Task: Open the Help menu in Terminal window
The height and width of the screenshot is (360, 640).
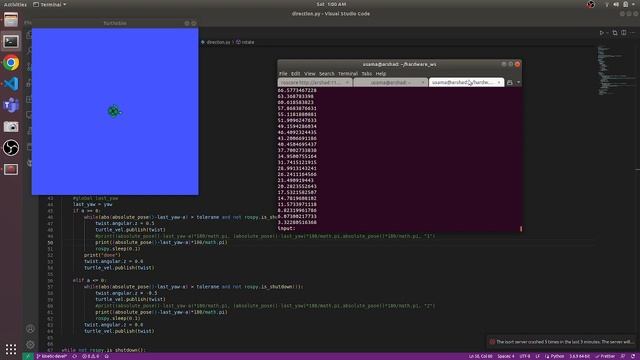Action: point(381,73)
